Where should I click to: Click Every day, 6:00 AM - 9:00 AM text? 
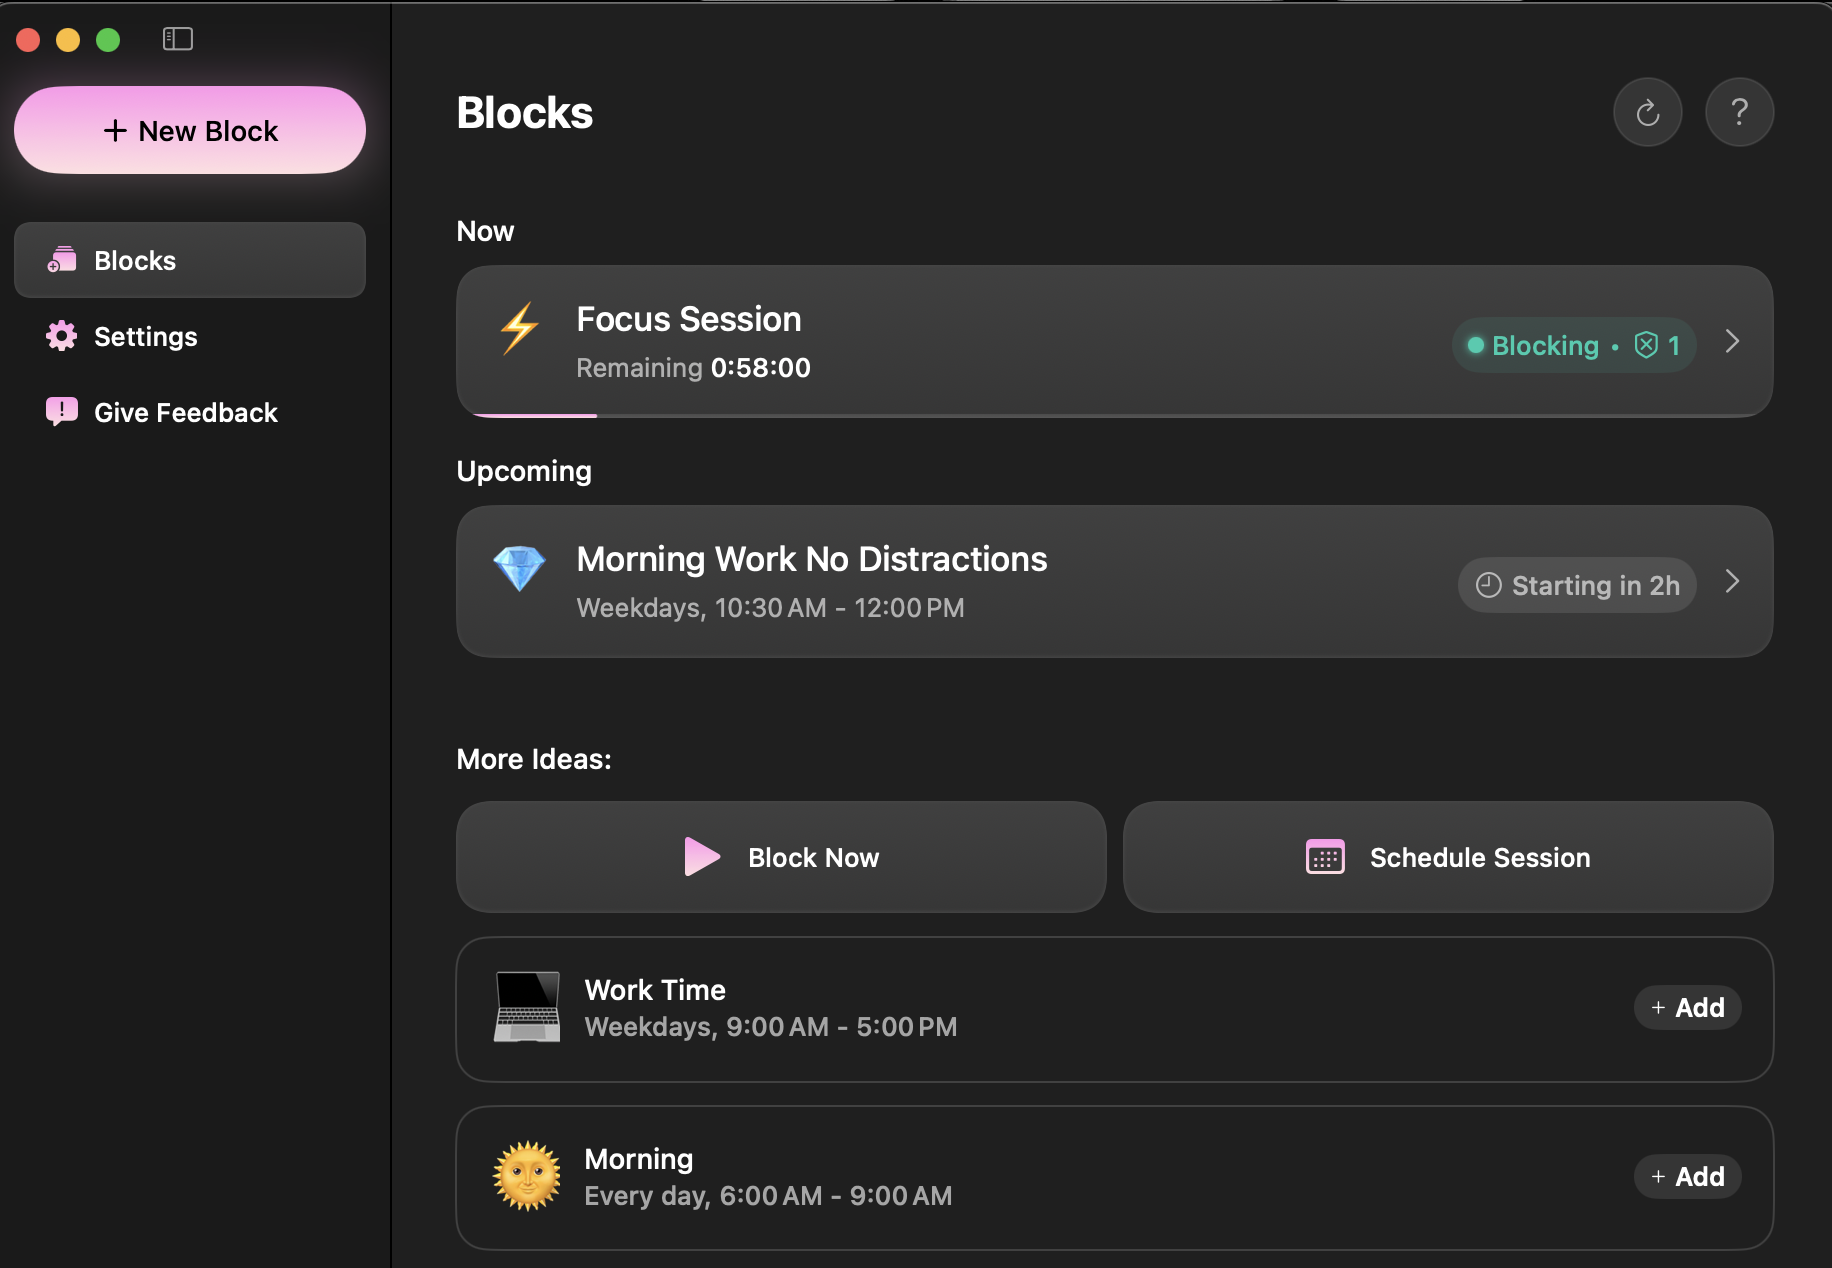pyautogui.click(x=768, y=1196)
